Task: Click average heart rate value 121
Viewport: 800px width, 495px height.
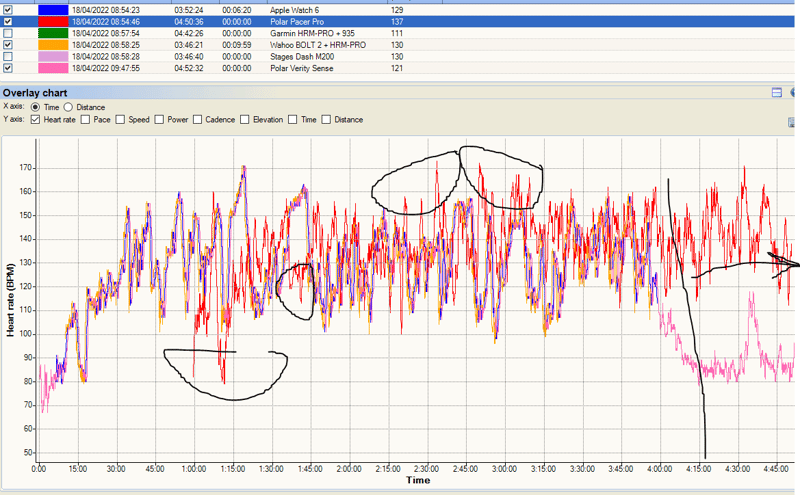Action: coord(397,68)
